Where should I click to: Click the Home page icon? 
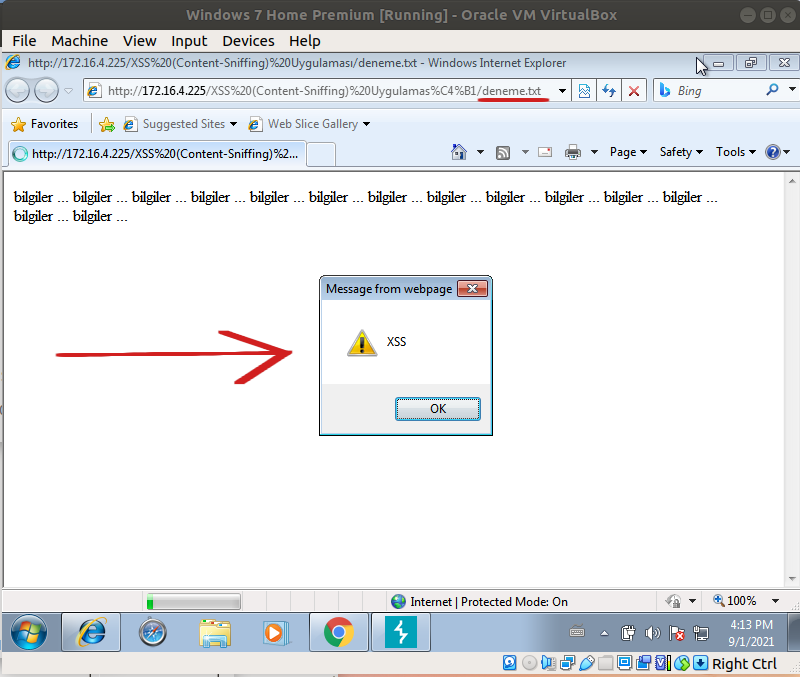(x=459, y=152)
